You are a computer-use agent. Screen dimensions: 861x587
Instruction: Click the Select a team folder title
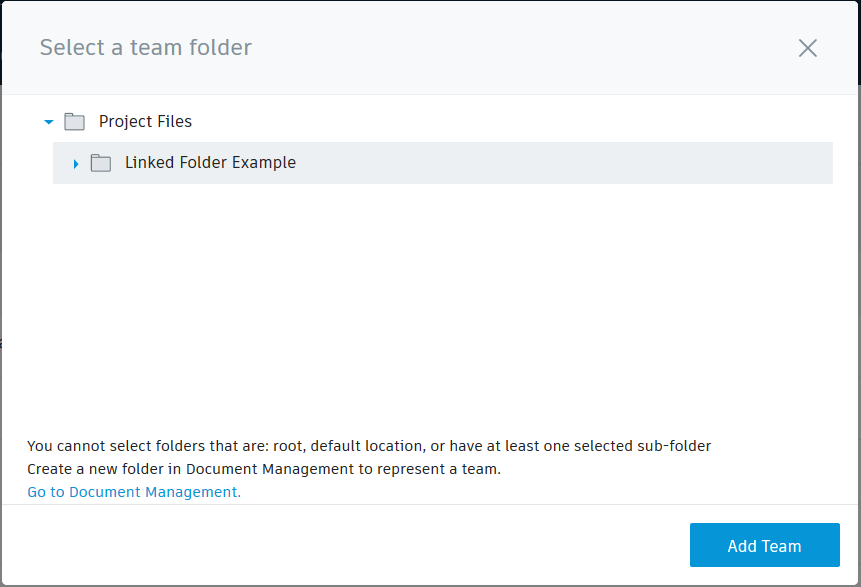tap(146, 47)
